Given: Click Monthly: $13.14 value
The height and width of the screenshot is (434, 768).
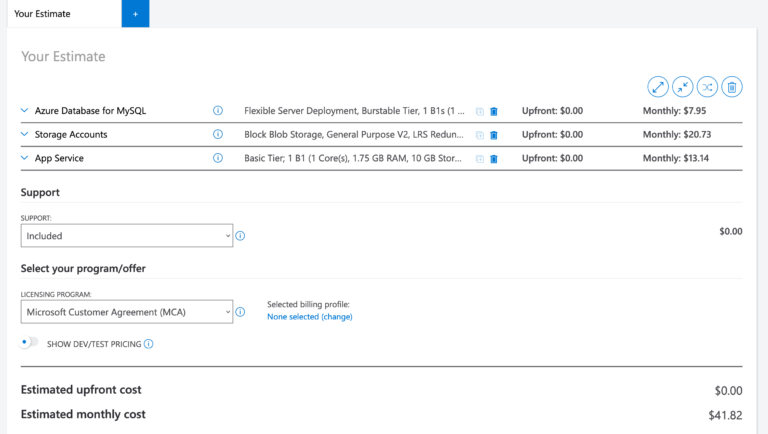Looking at the screenshot, I should 676,158.
